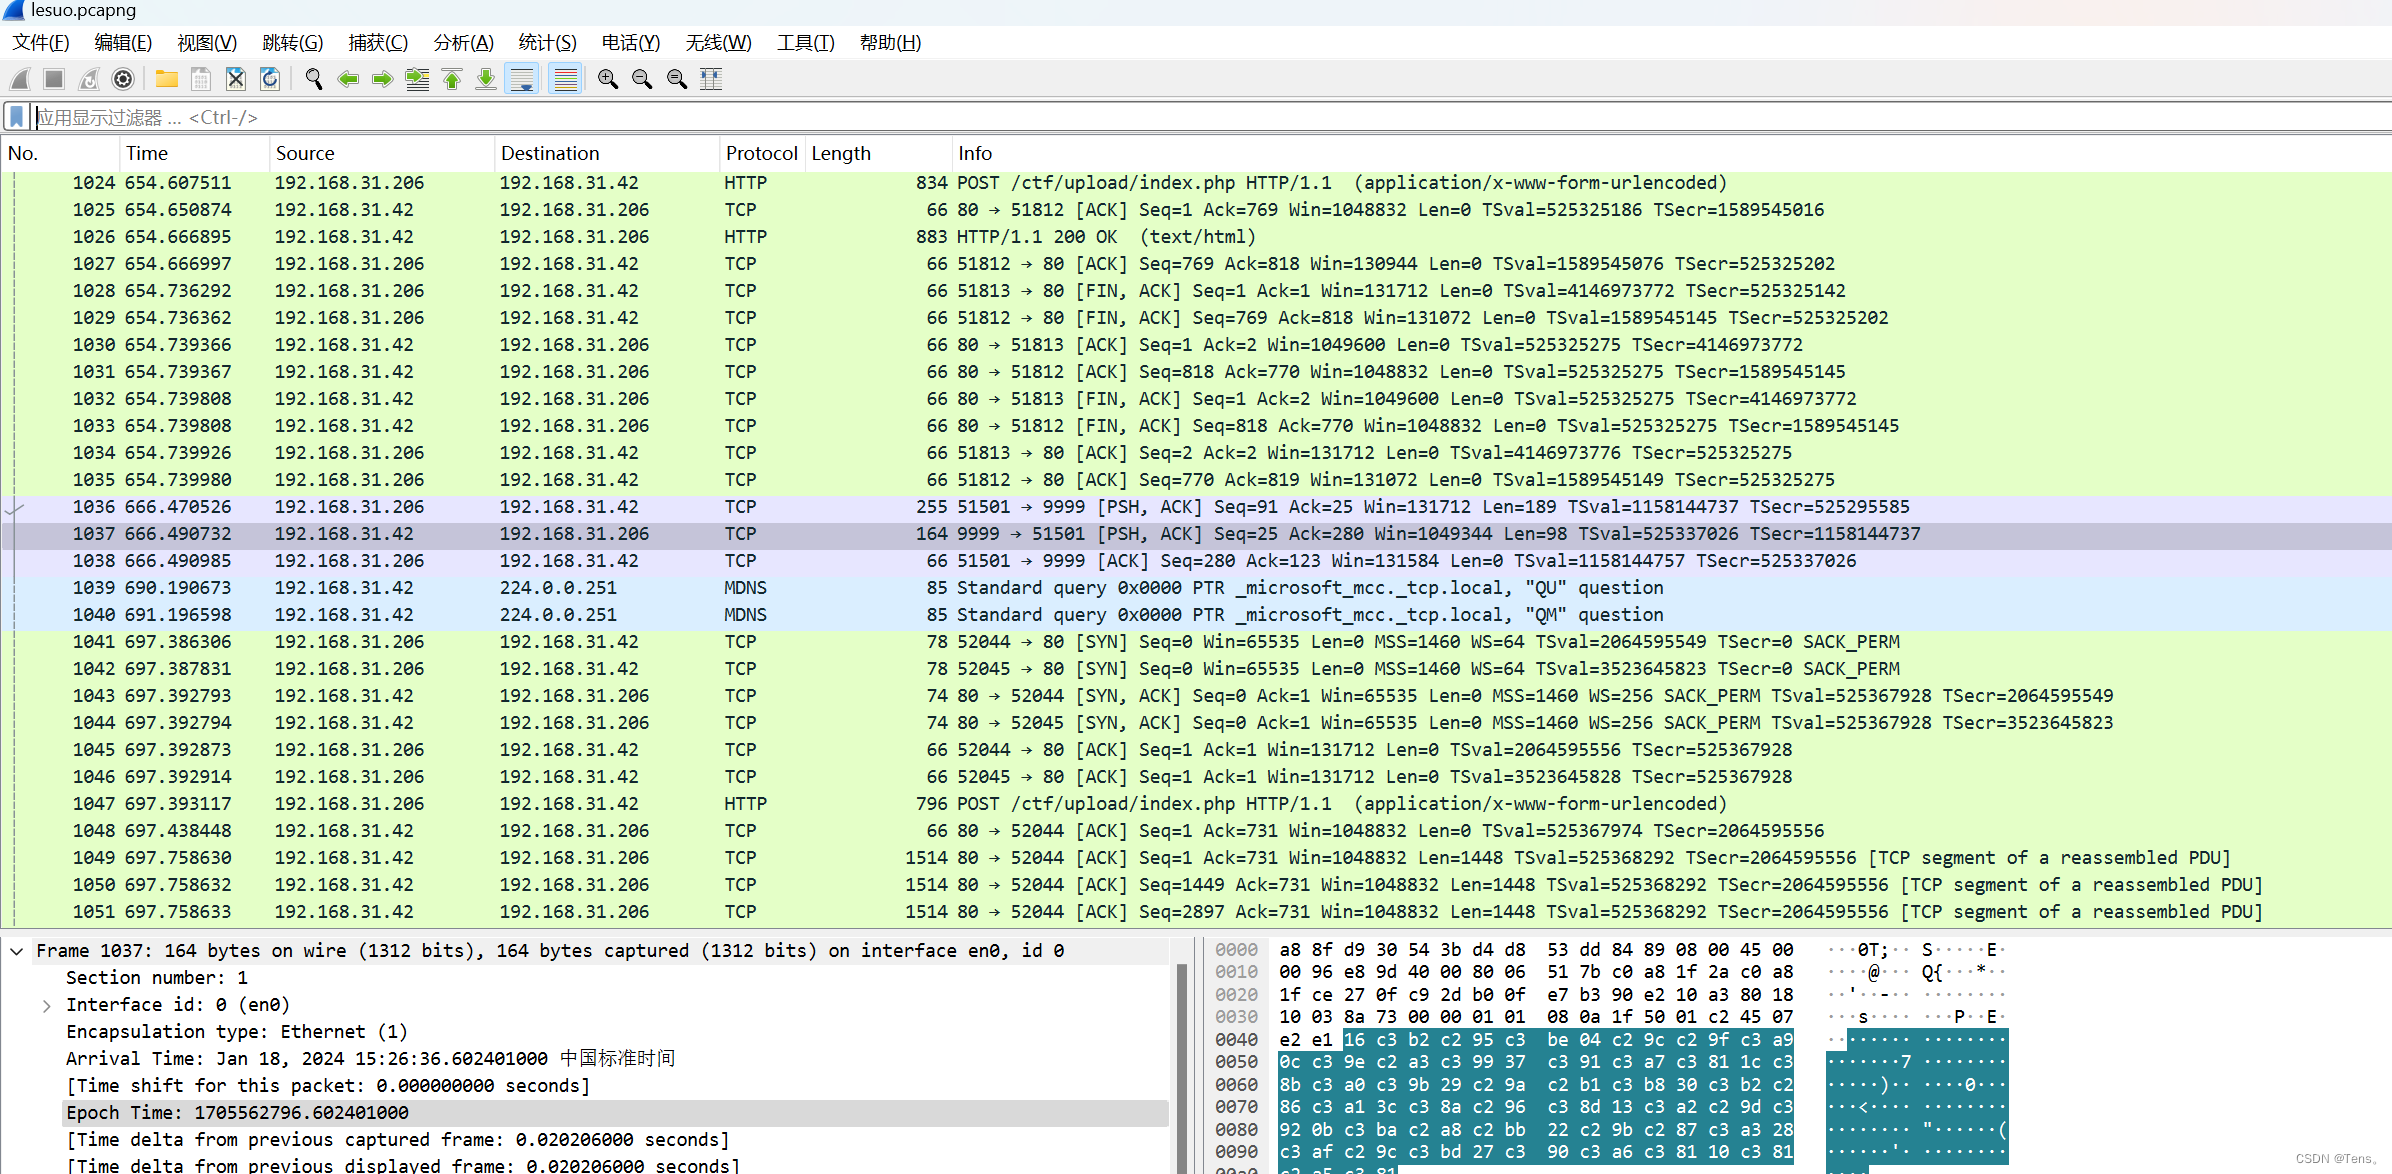2392x1174 pixels.
Task: Open the 分析(A) menu
Action: pos(463,43)
